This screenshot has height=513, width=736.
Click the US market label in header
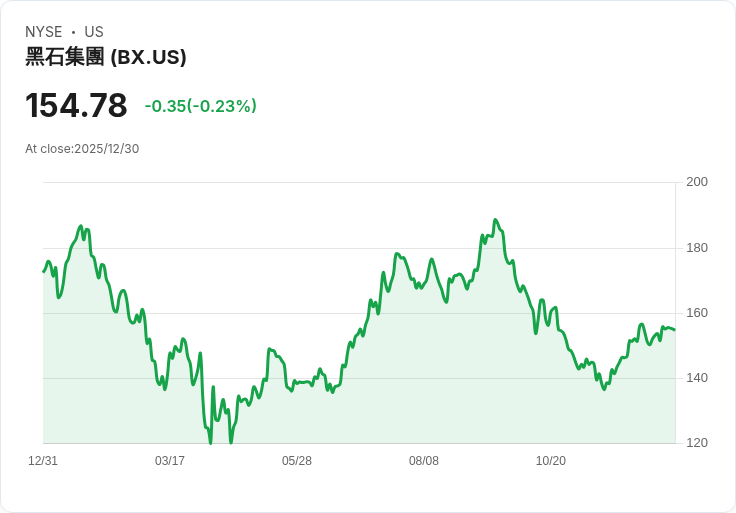[x=94, y=32]
